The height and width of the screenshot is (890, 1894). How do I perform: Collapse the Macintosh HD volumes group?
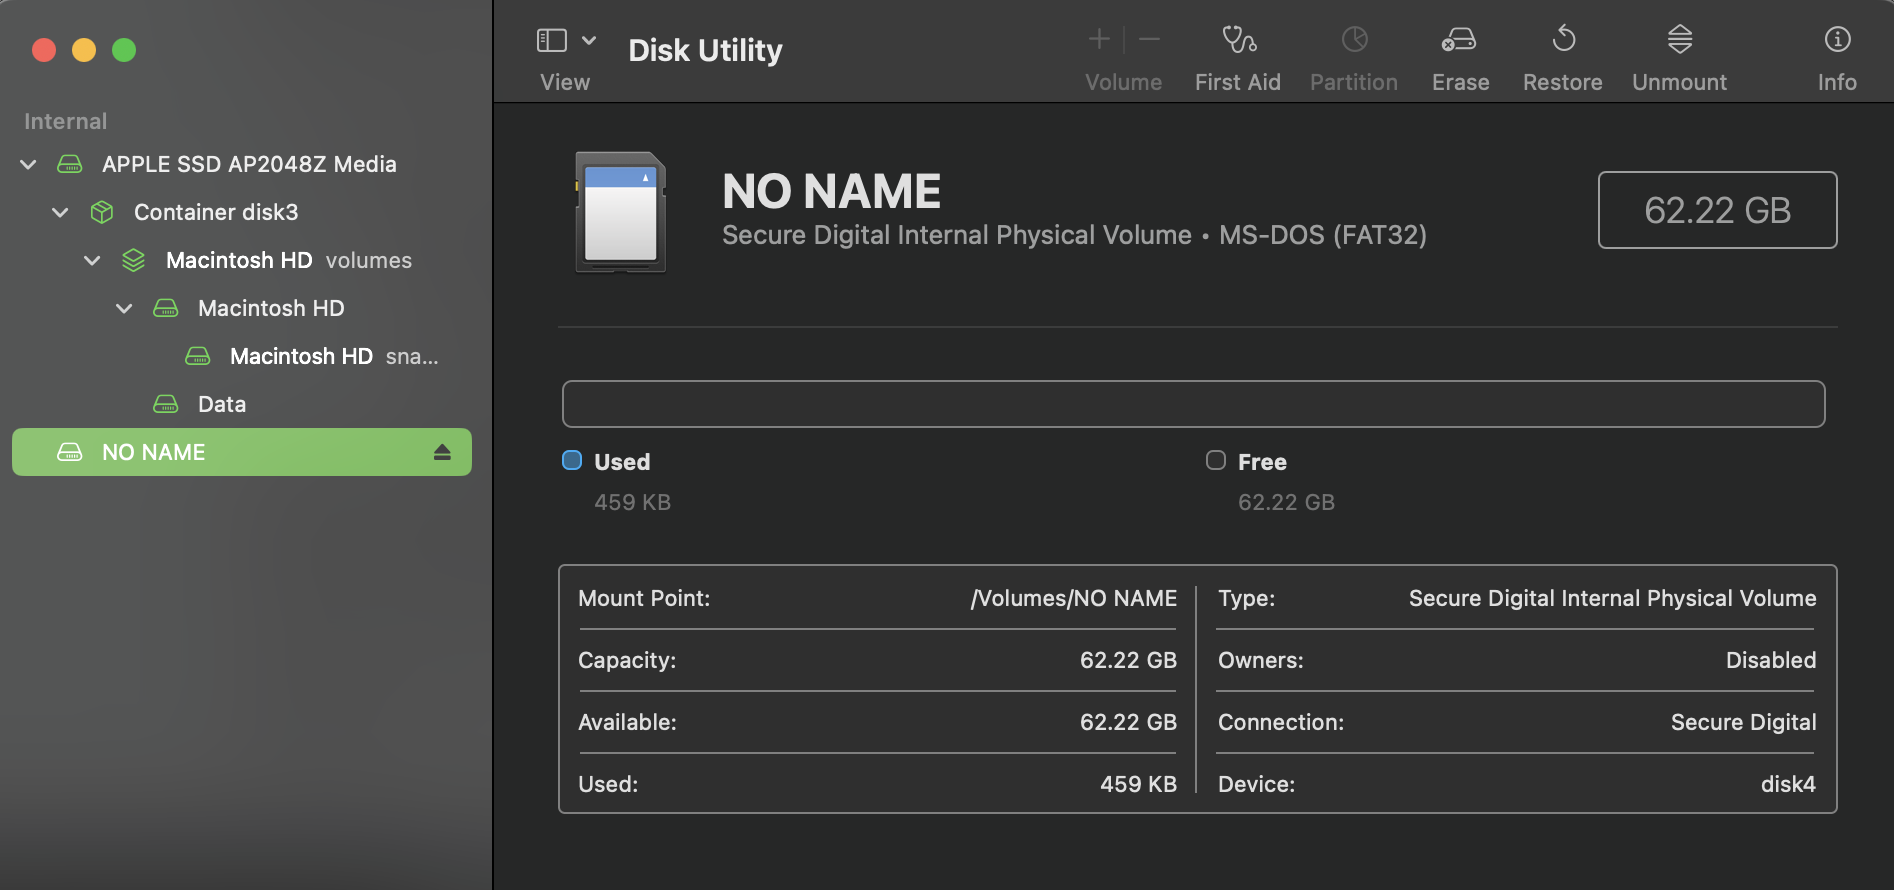93,260
